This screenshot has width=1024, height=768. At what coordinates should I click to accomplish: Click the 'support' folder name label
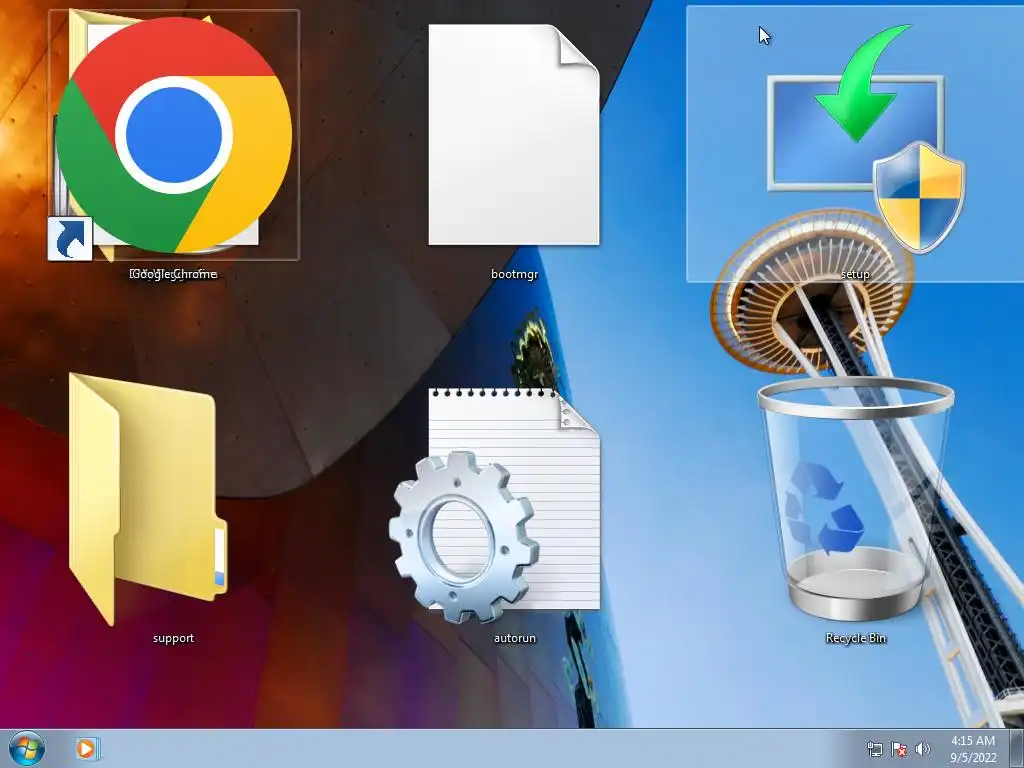click(173, 638)
